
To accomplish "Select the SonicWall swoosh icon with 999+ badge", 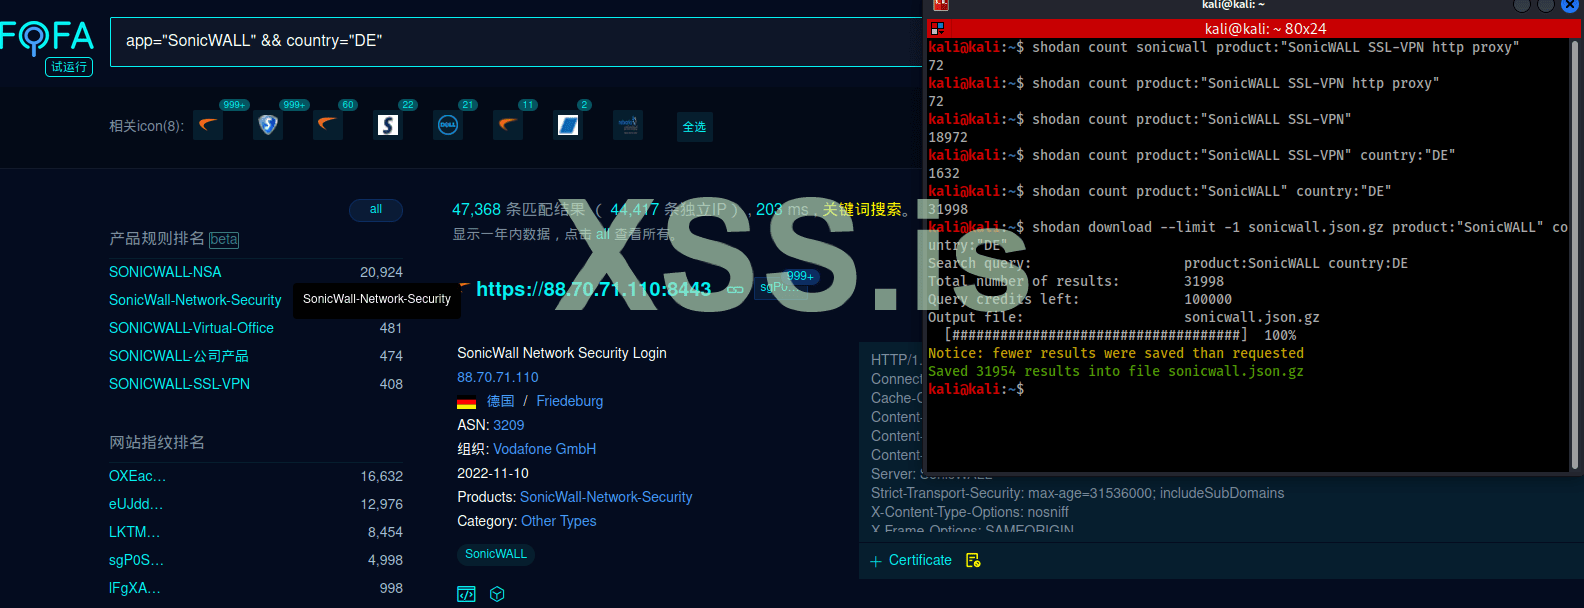I will 208,125.
